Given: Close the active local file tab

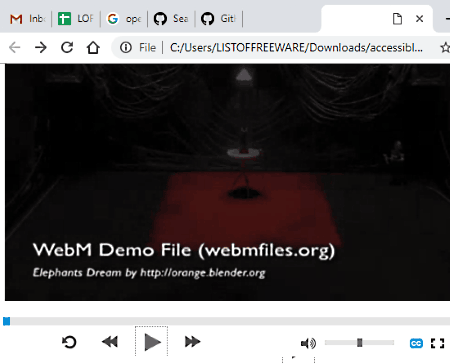Looking at the screenshot, I should click(419, 19).
